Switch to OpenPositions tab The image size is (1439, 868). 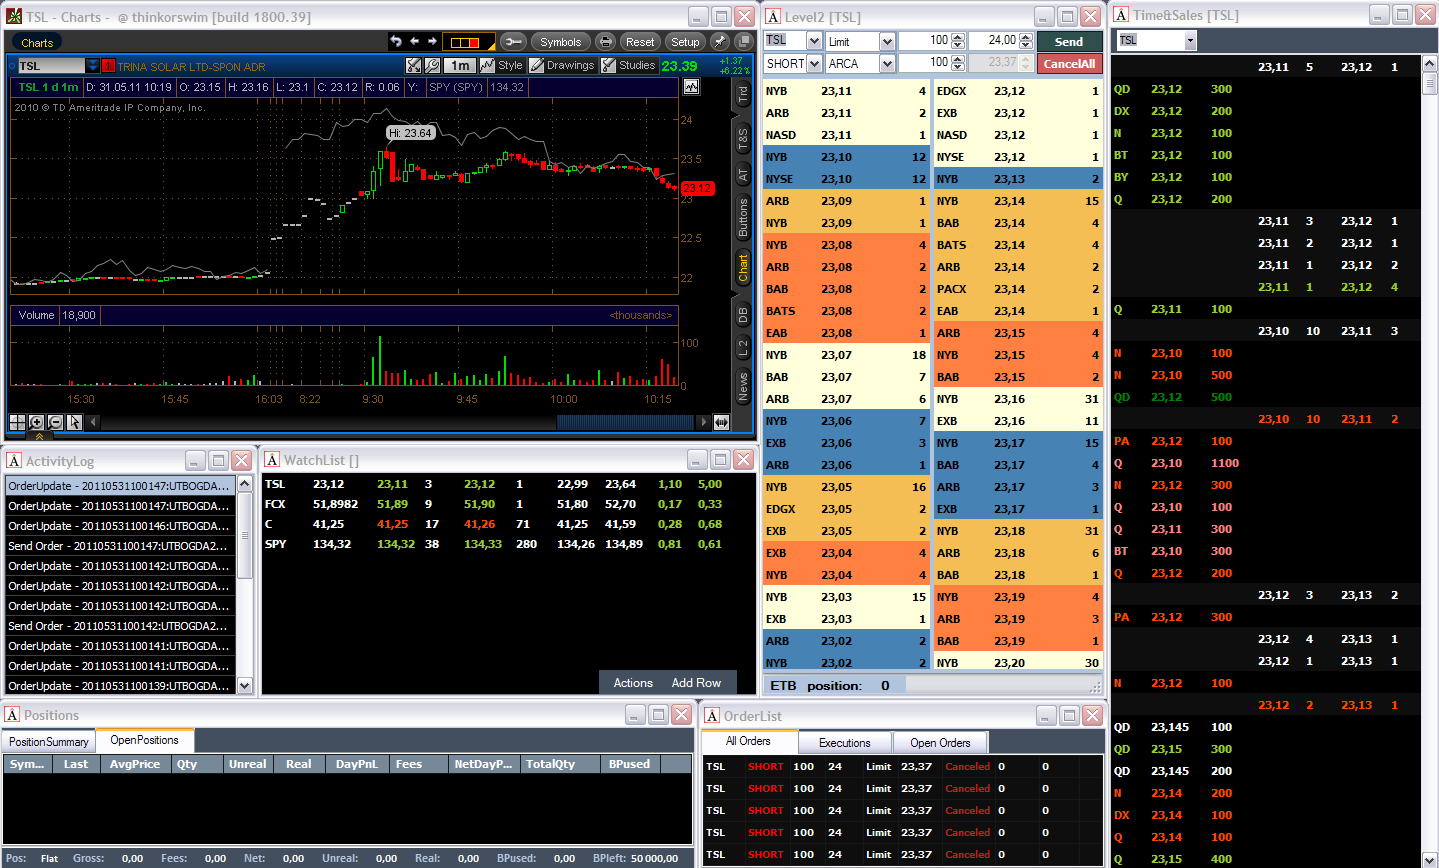145,740
